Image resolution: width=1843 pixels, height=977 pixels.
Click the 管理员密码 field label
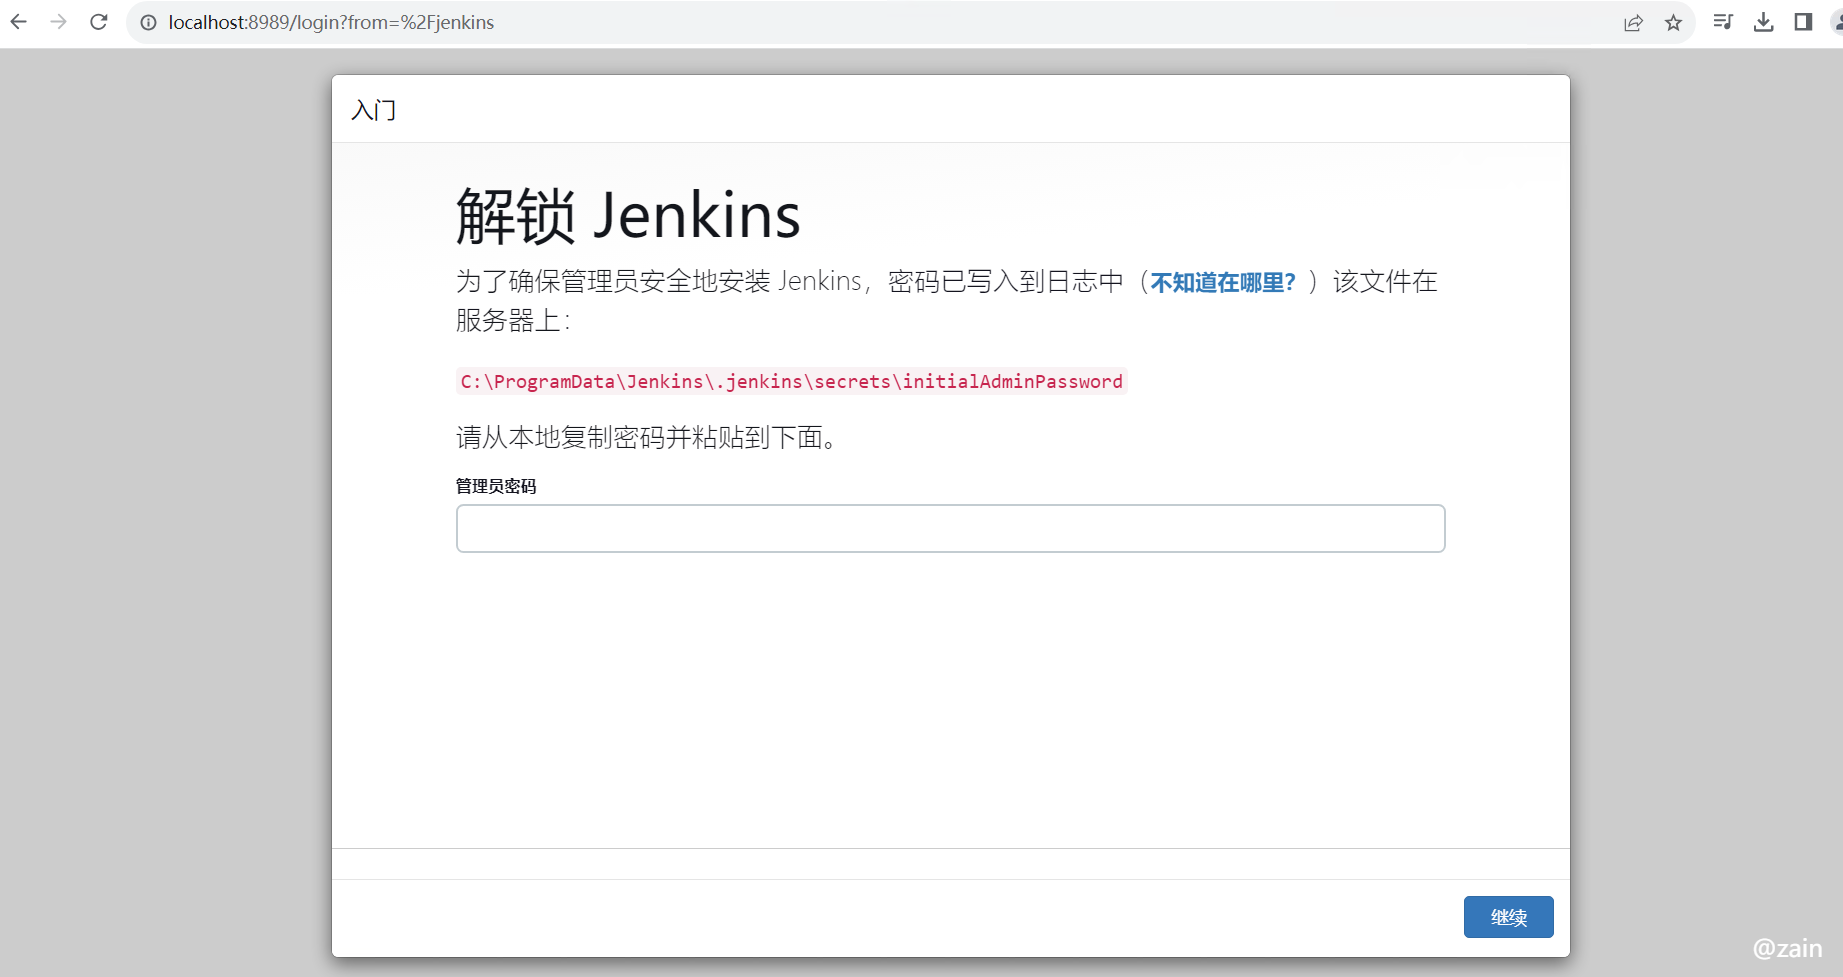(x=496, y=486)
